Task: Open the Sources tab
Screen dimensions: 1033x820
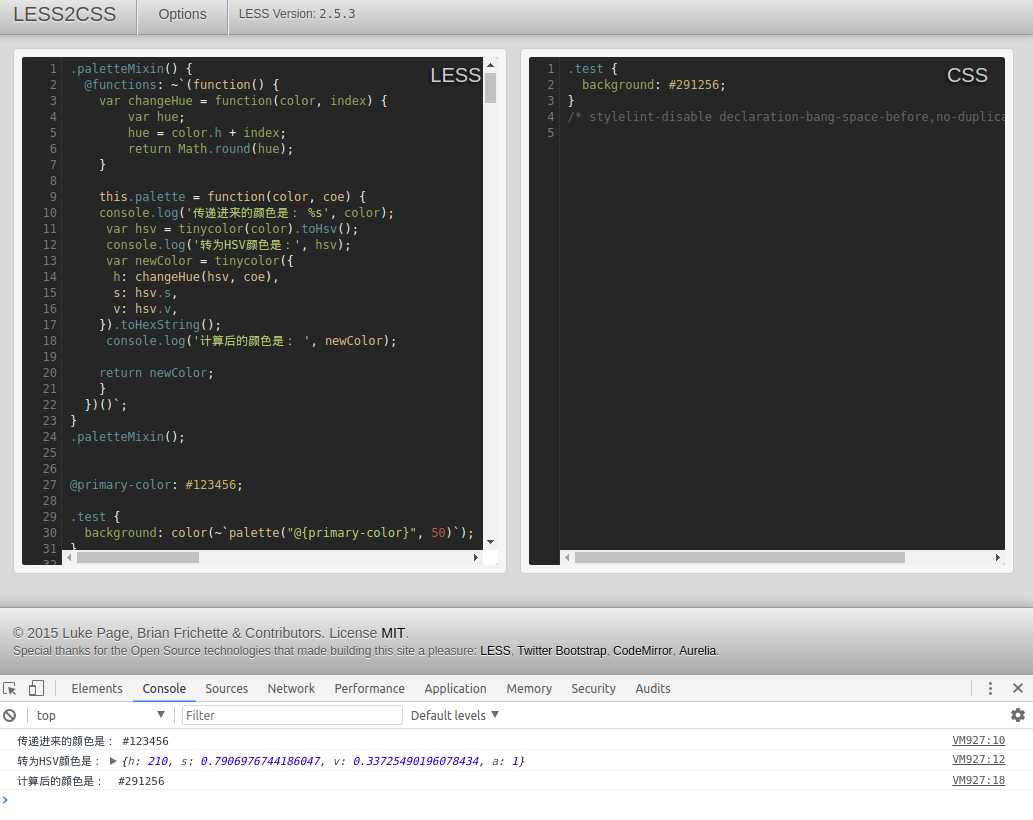Action: coord(227,688)
